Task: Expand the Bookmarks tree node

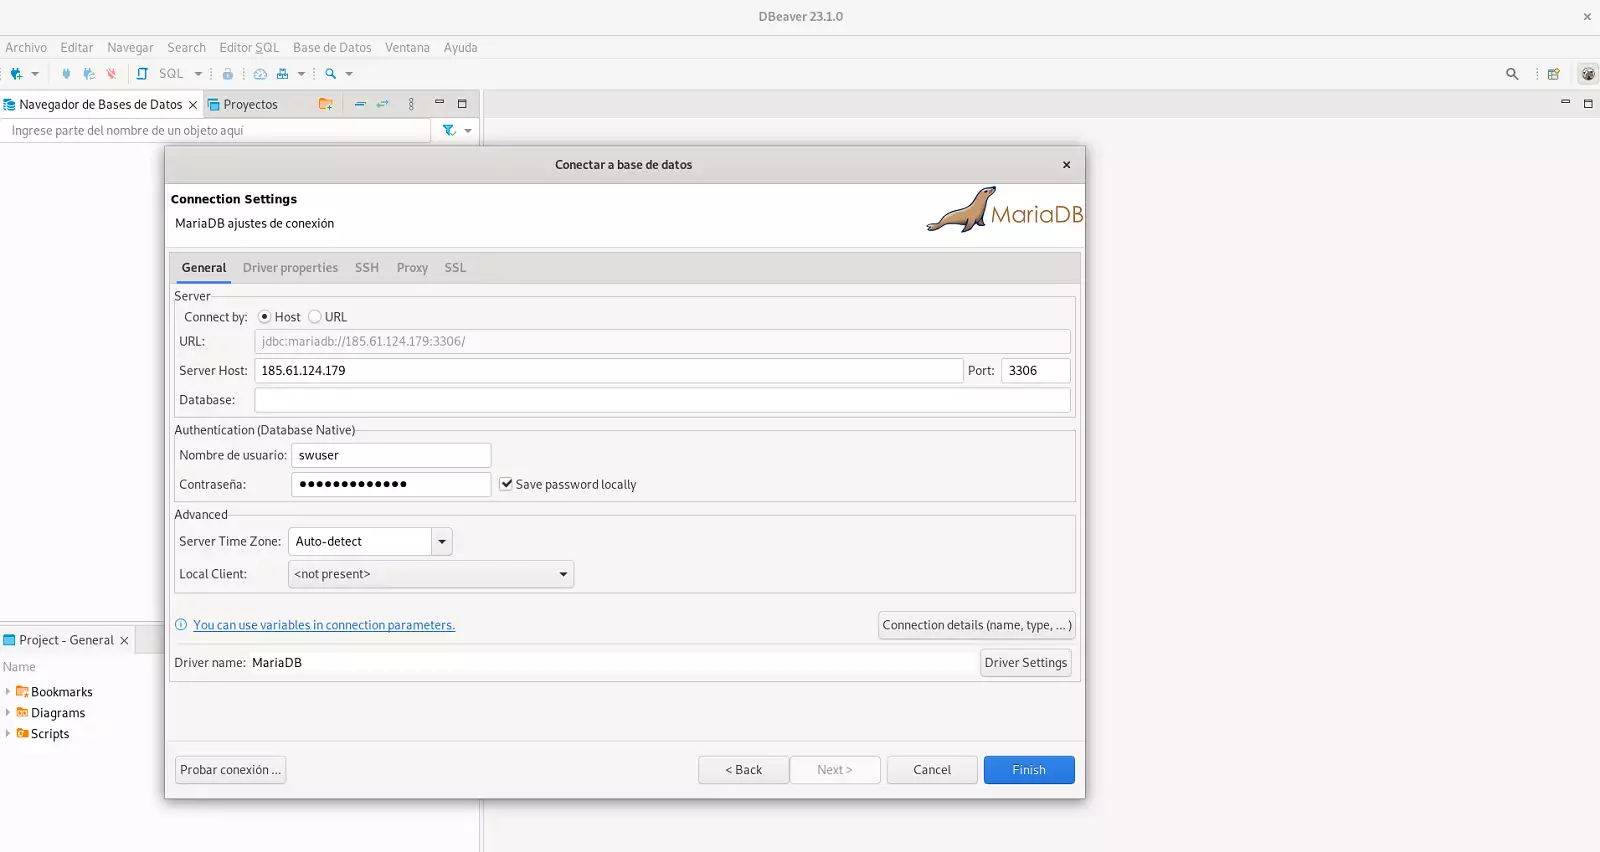Action: [x=8, y=692]
